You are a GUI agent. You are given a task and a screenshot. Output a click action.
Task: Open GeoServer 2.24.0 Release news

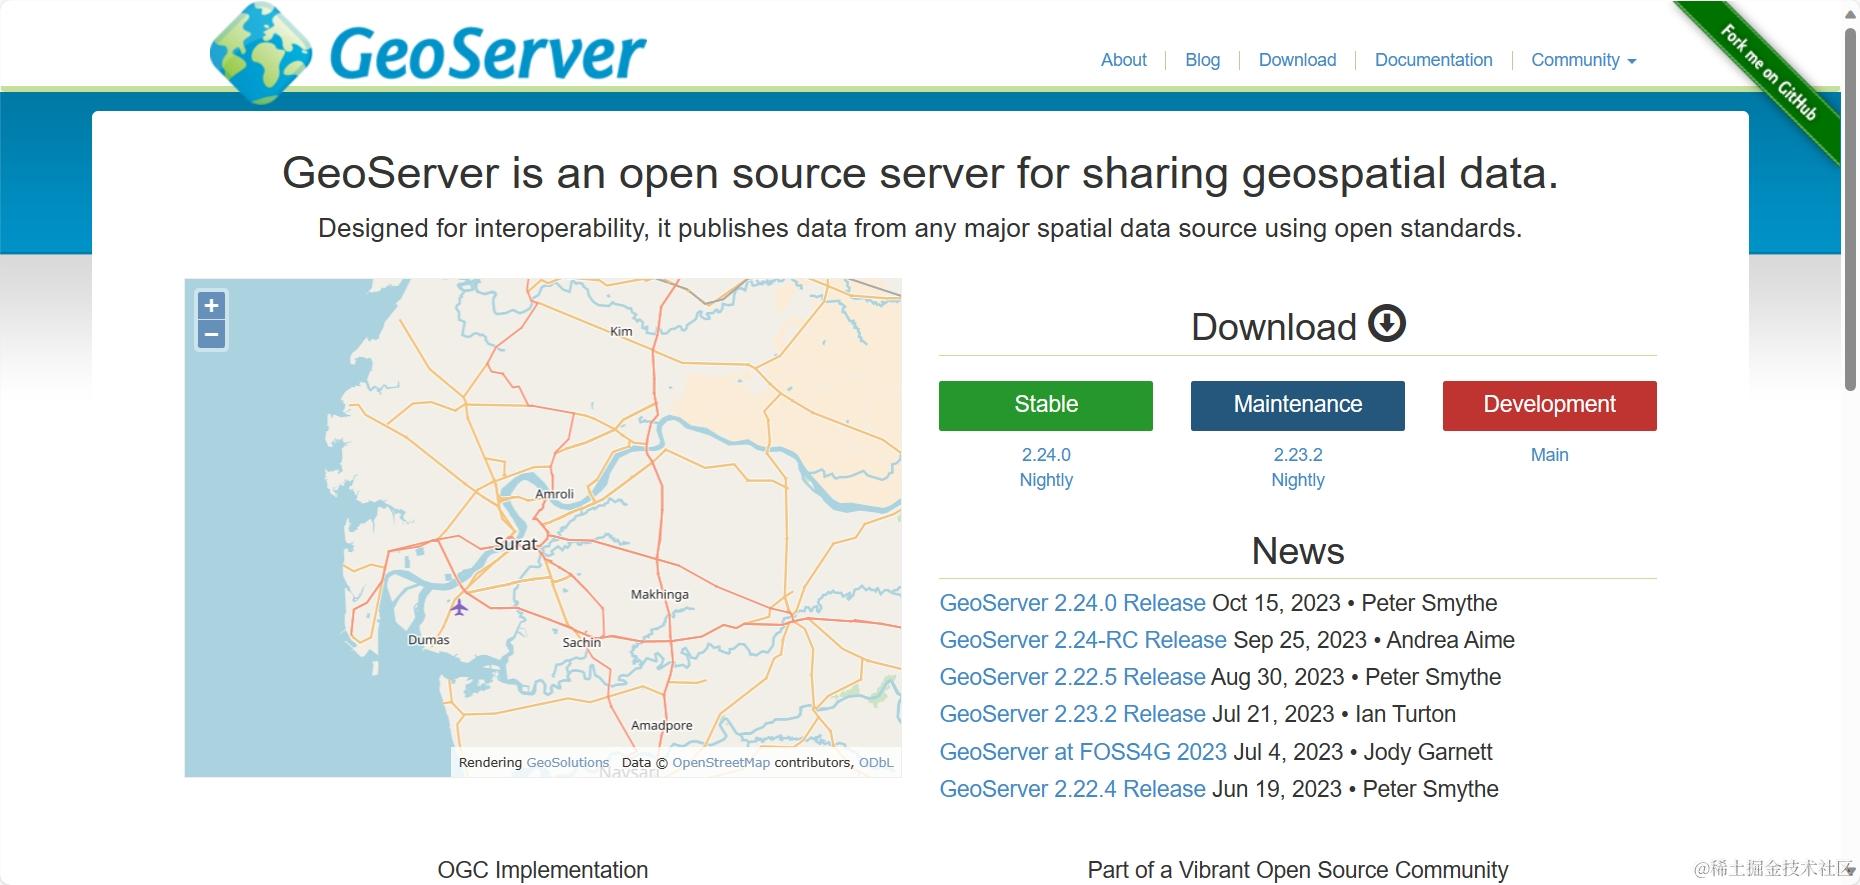pyautogui.click(x=1072, y=603)
